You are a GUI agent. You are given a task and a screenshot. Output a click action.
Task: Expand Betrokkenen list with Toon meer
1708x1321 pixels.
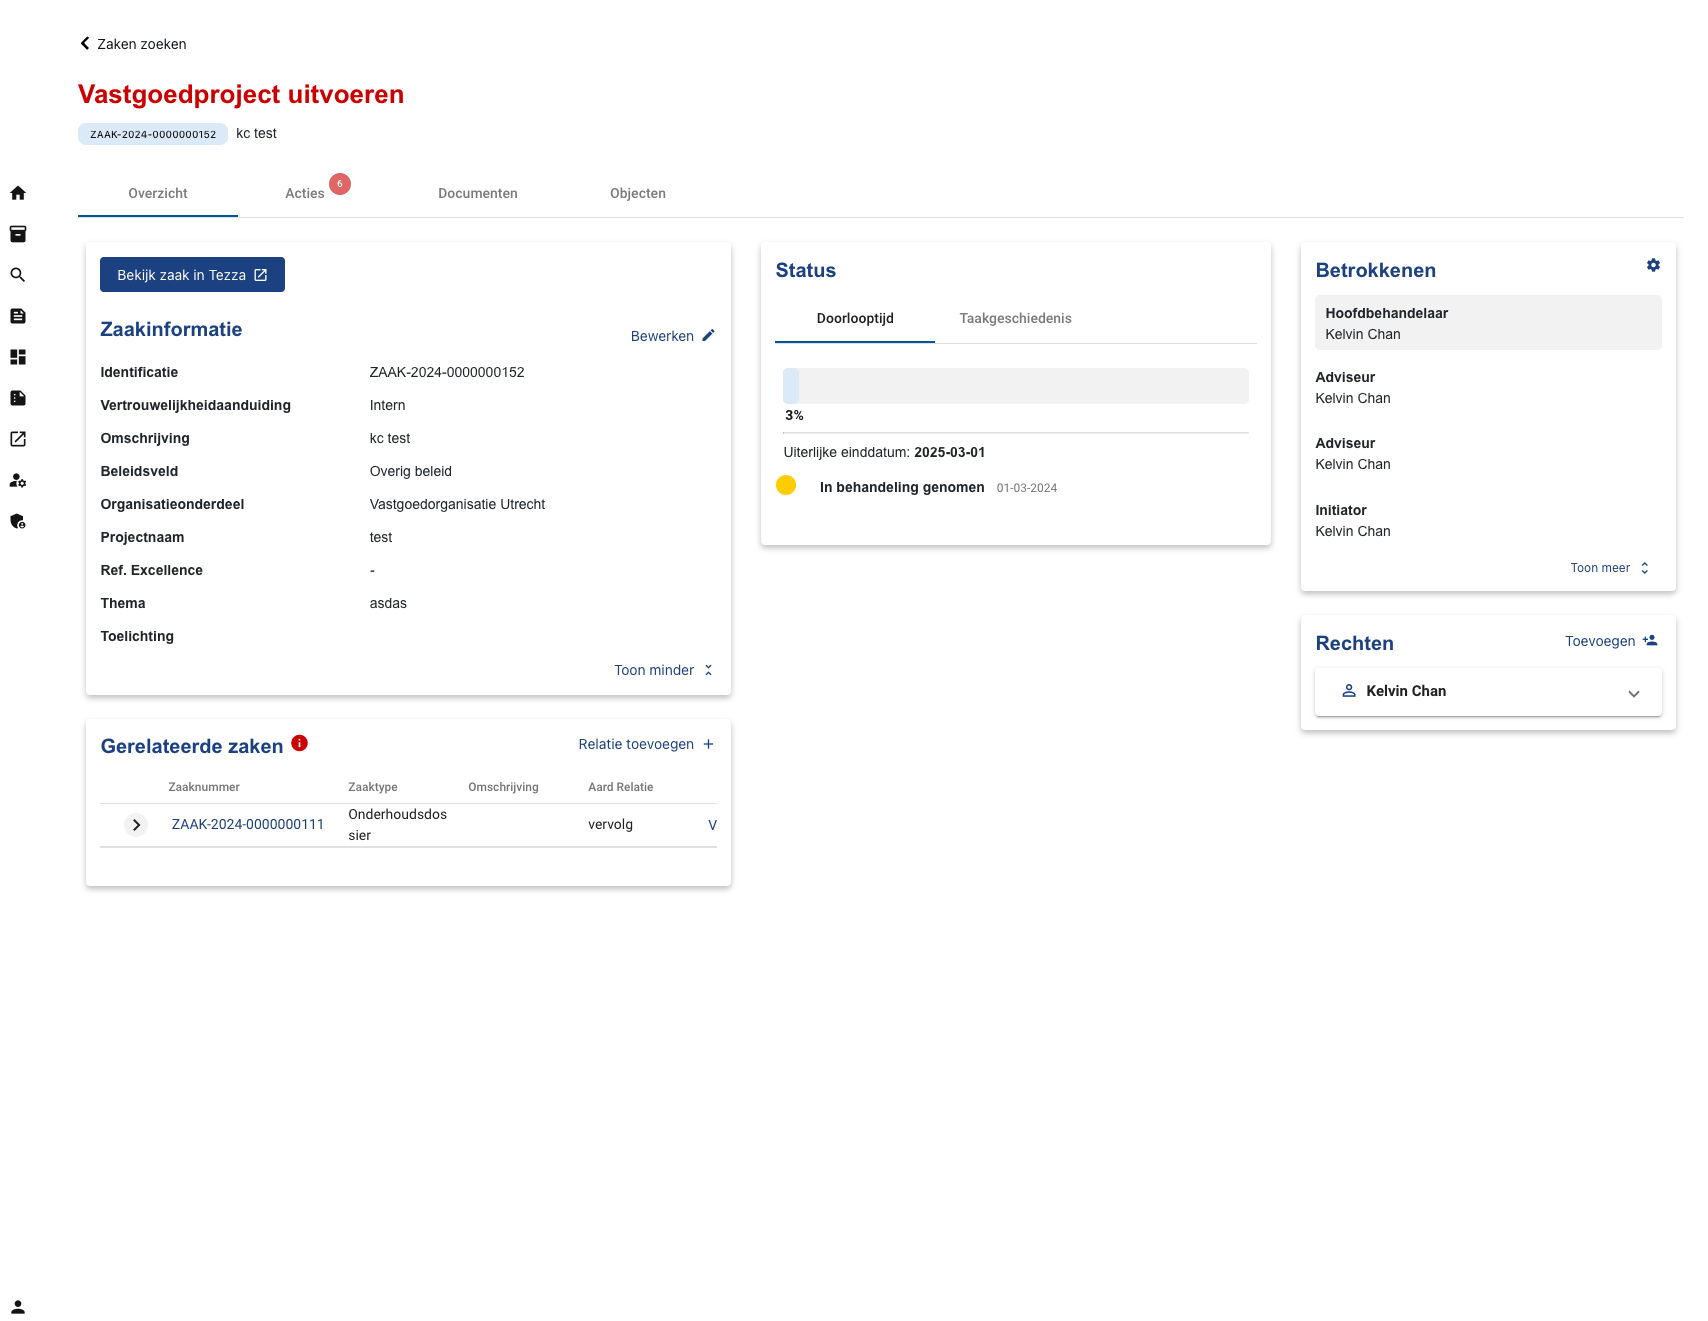(1610, 568)
